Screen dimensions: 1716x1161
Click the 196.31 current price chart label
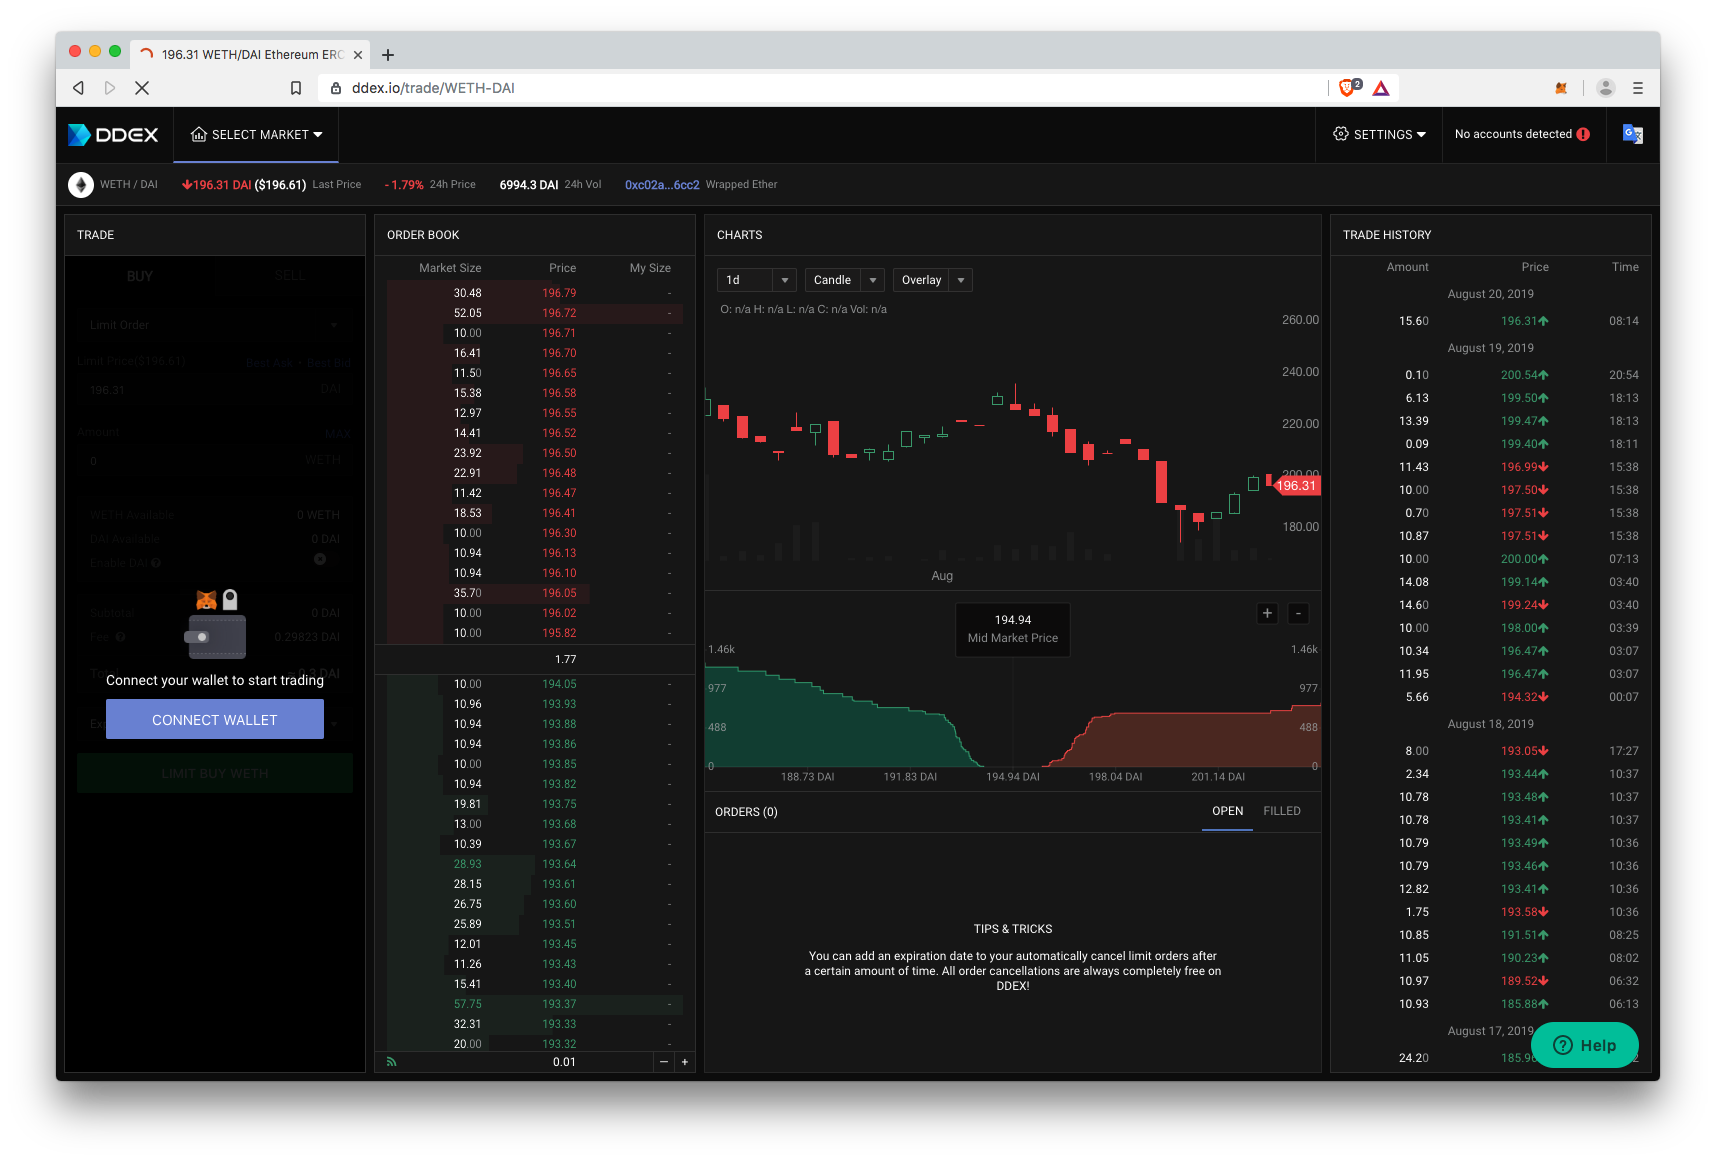(x=1296, y=486)
